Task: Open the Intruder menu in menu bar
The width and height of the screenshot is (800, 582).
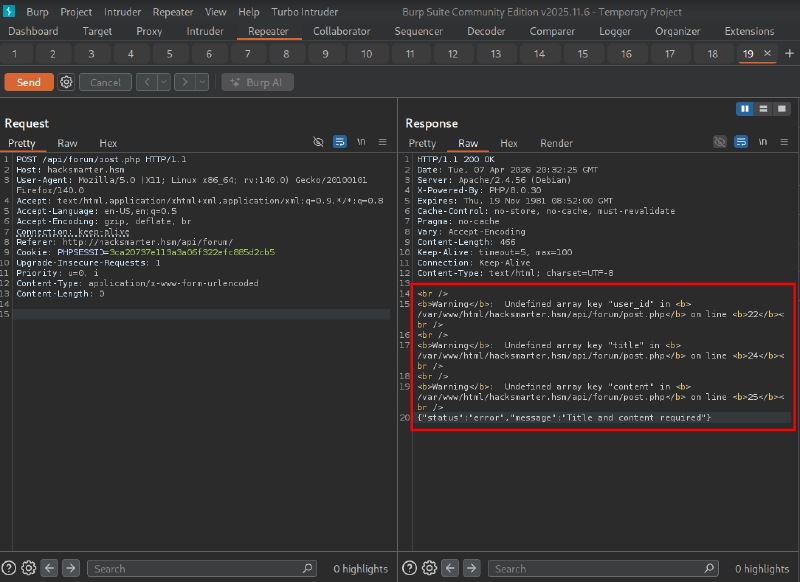Action: click(x=122, y=12)
